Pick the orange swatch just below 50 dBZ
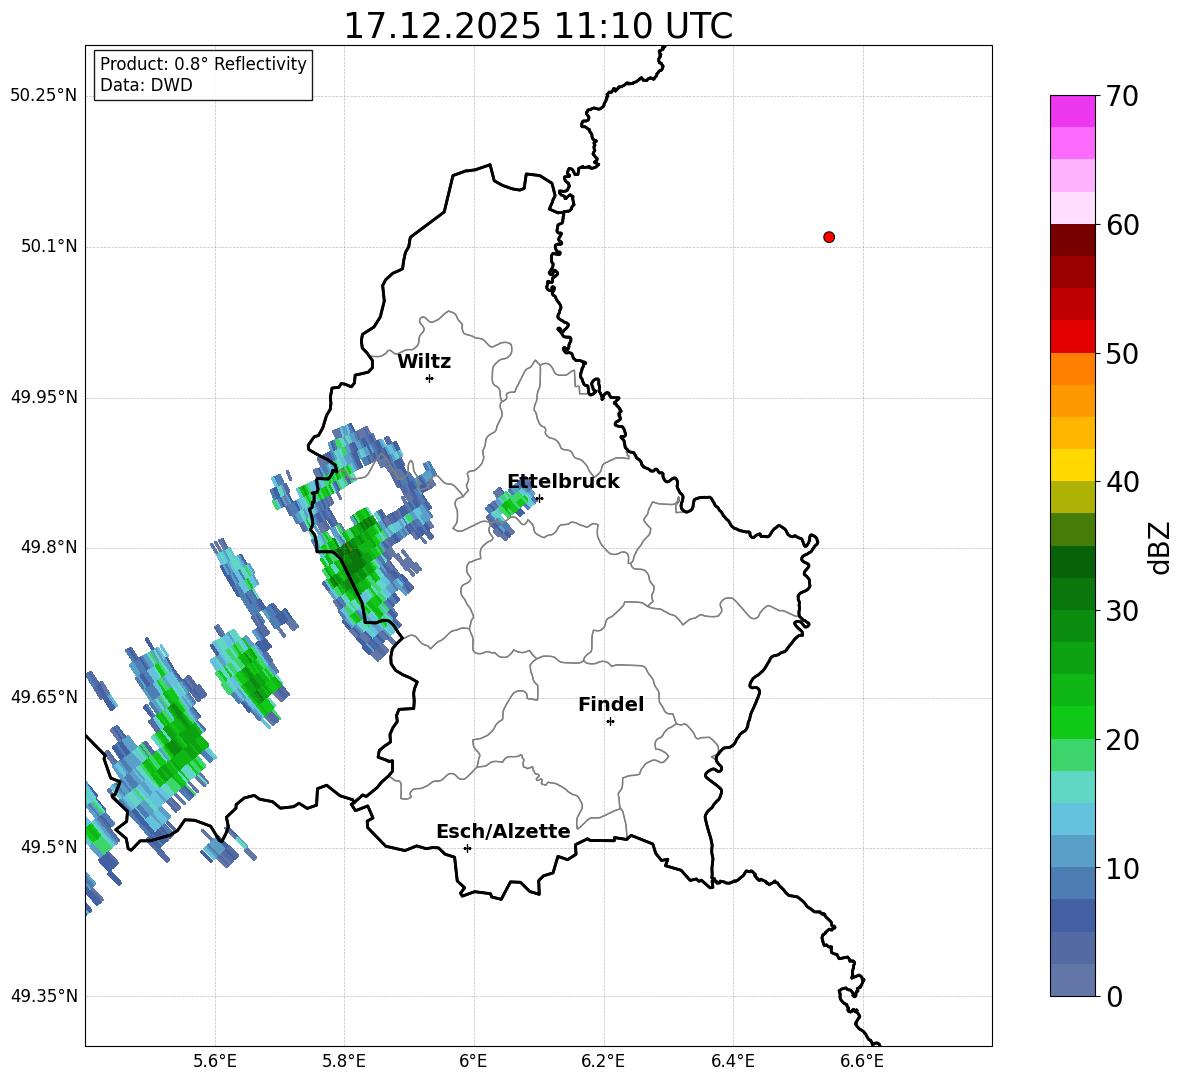Screen dimensions: 1184x1081 coord(1073,368)
